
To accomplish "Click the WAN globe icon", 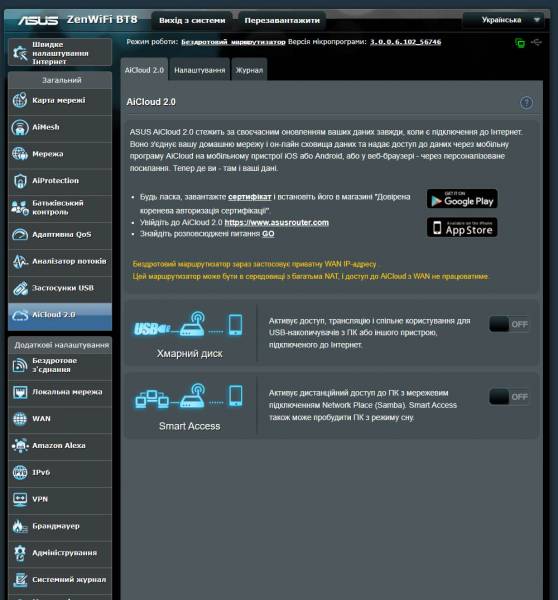I will point(20,419).
